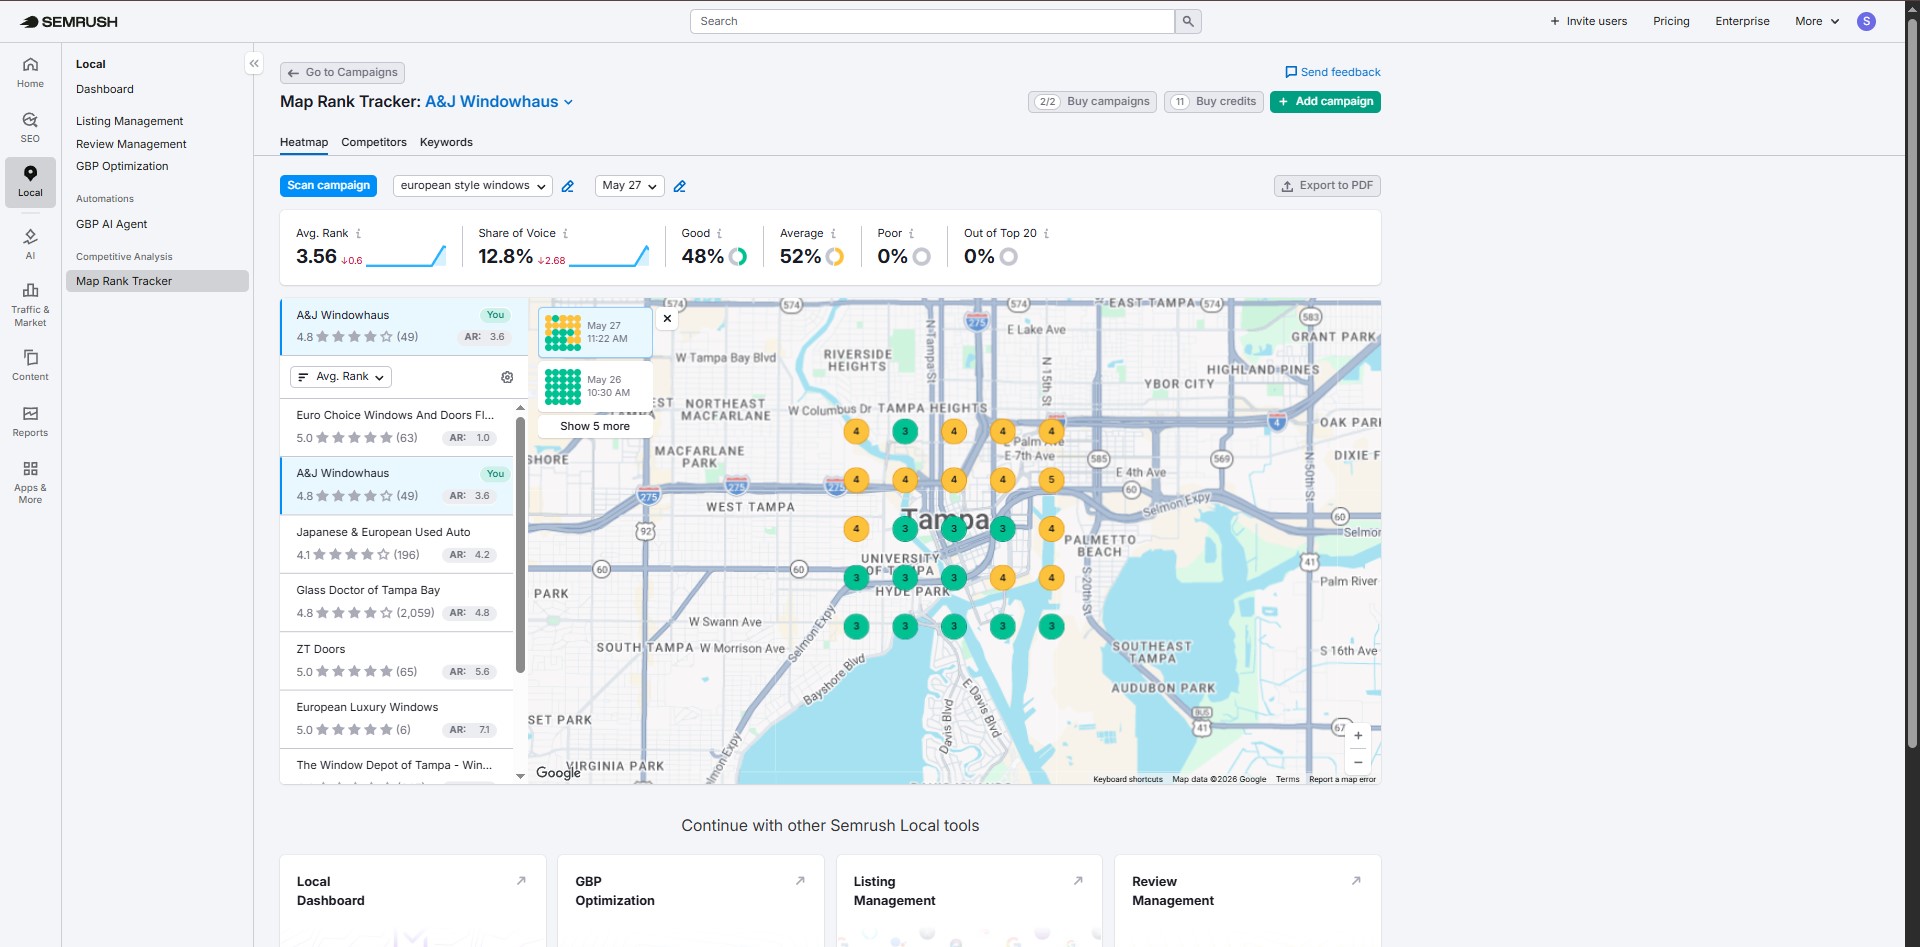Close the scan history panel
The height and width of the screenshot is (947, 1920).
[x=667, y=318]
